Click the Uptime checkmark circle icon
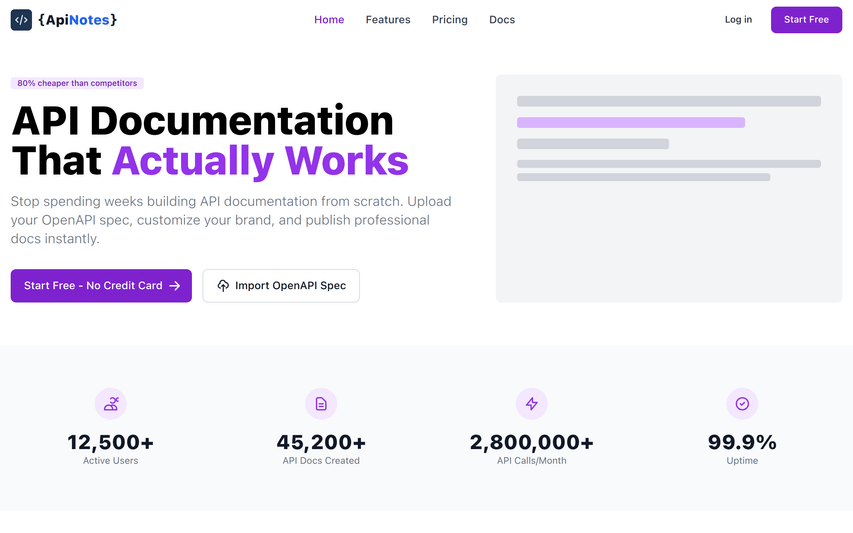The image size is (853, 533). click(742, 404)
